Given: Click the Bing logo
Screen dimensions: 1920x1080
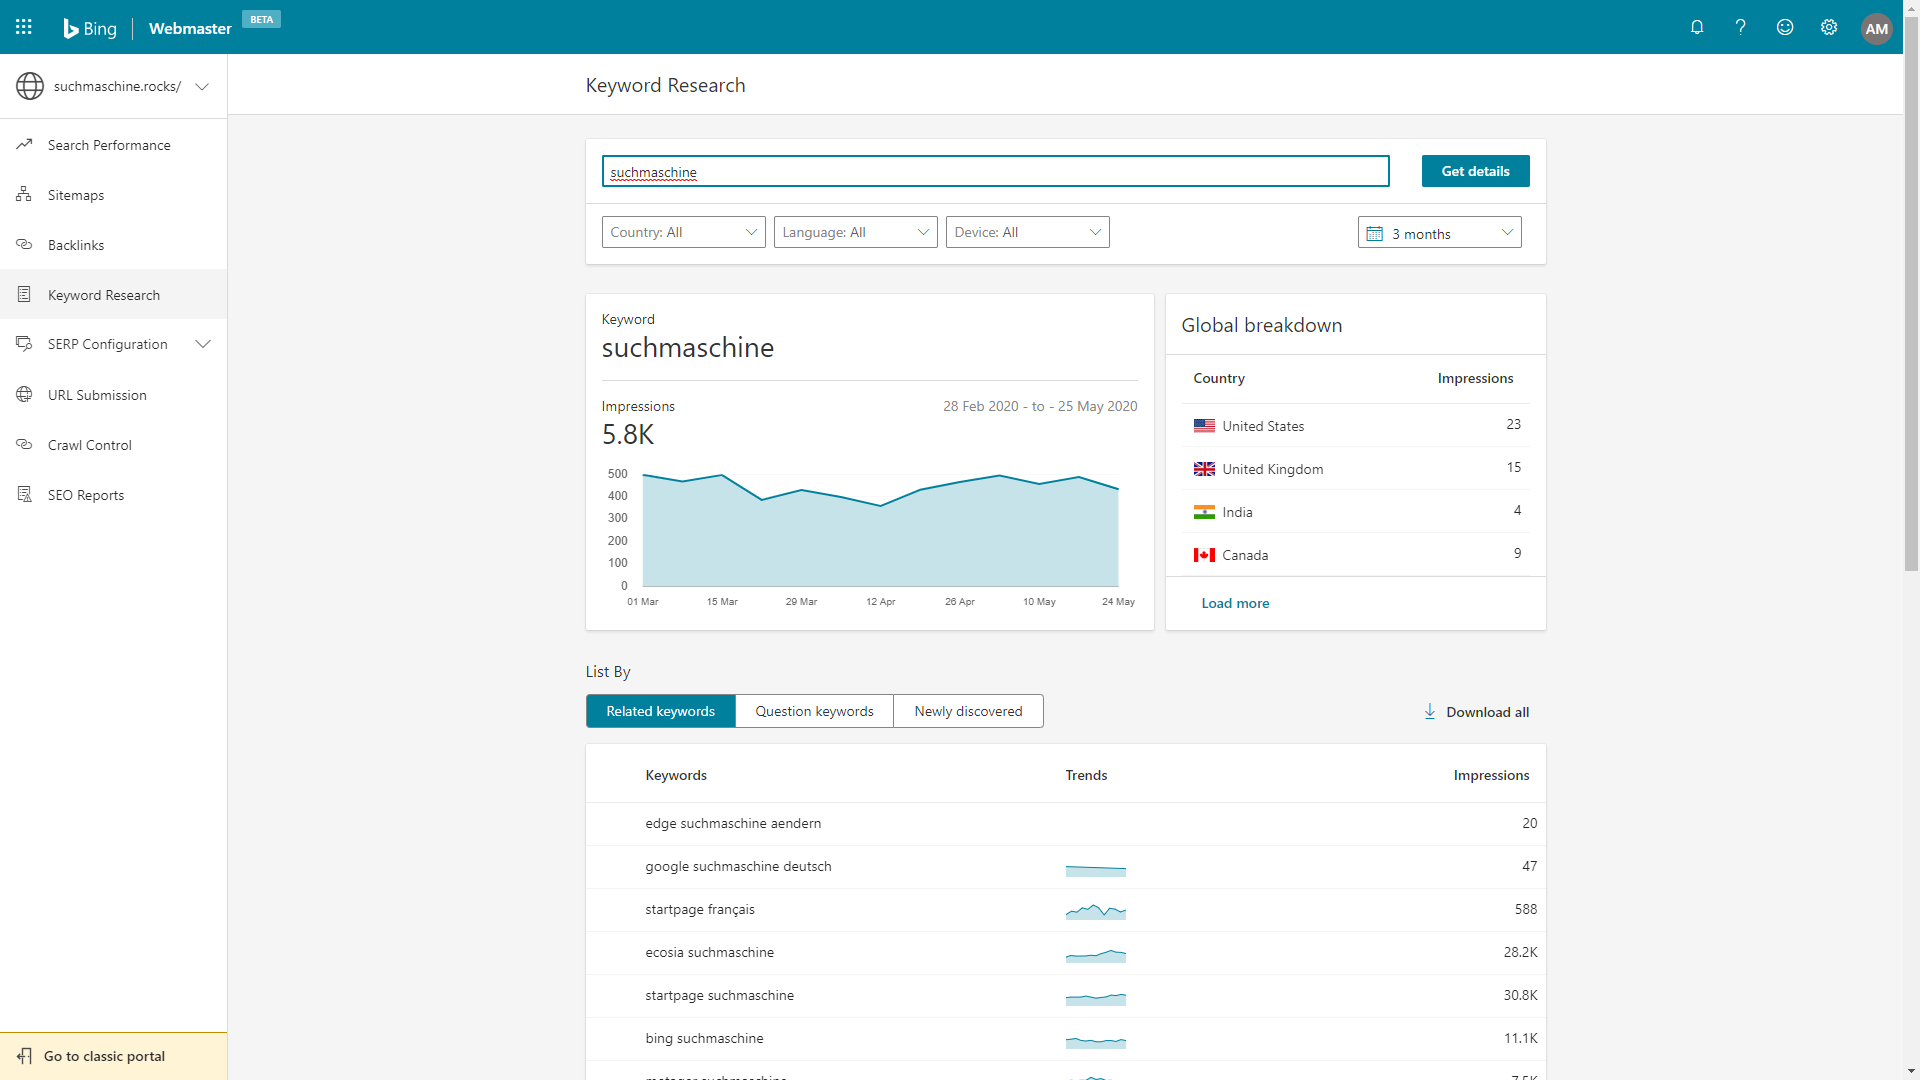Looking at the screenshot, I should click(x=90, y=28).
